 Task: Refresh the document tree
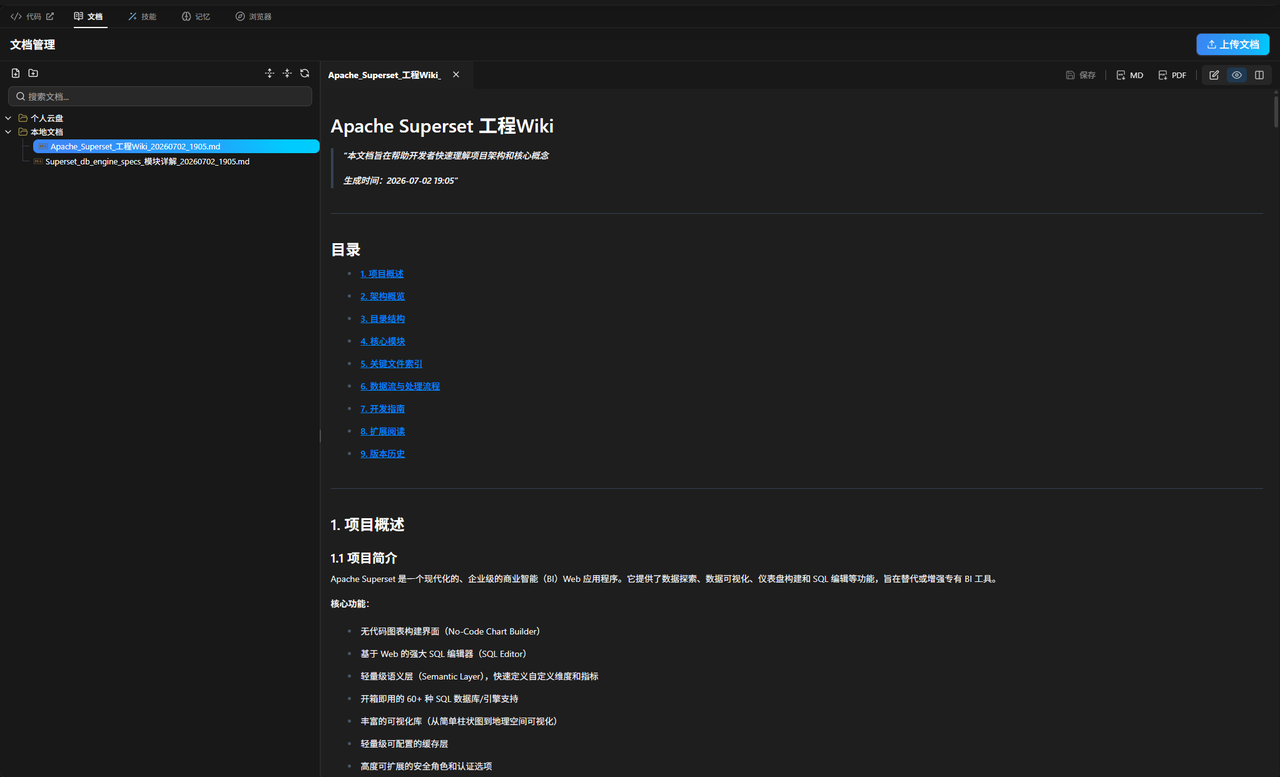[x=305, y=73]
